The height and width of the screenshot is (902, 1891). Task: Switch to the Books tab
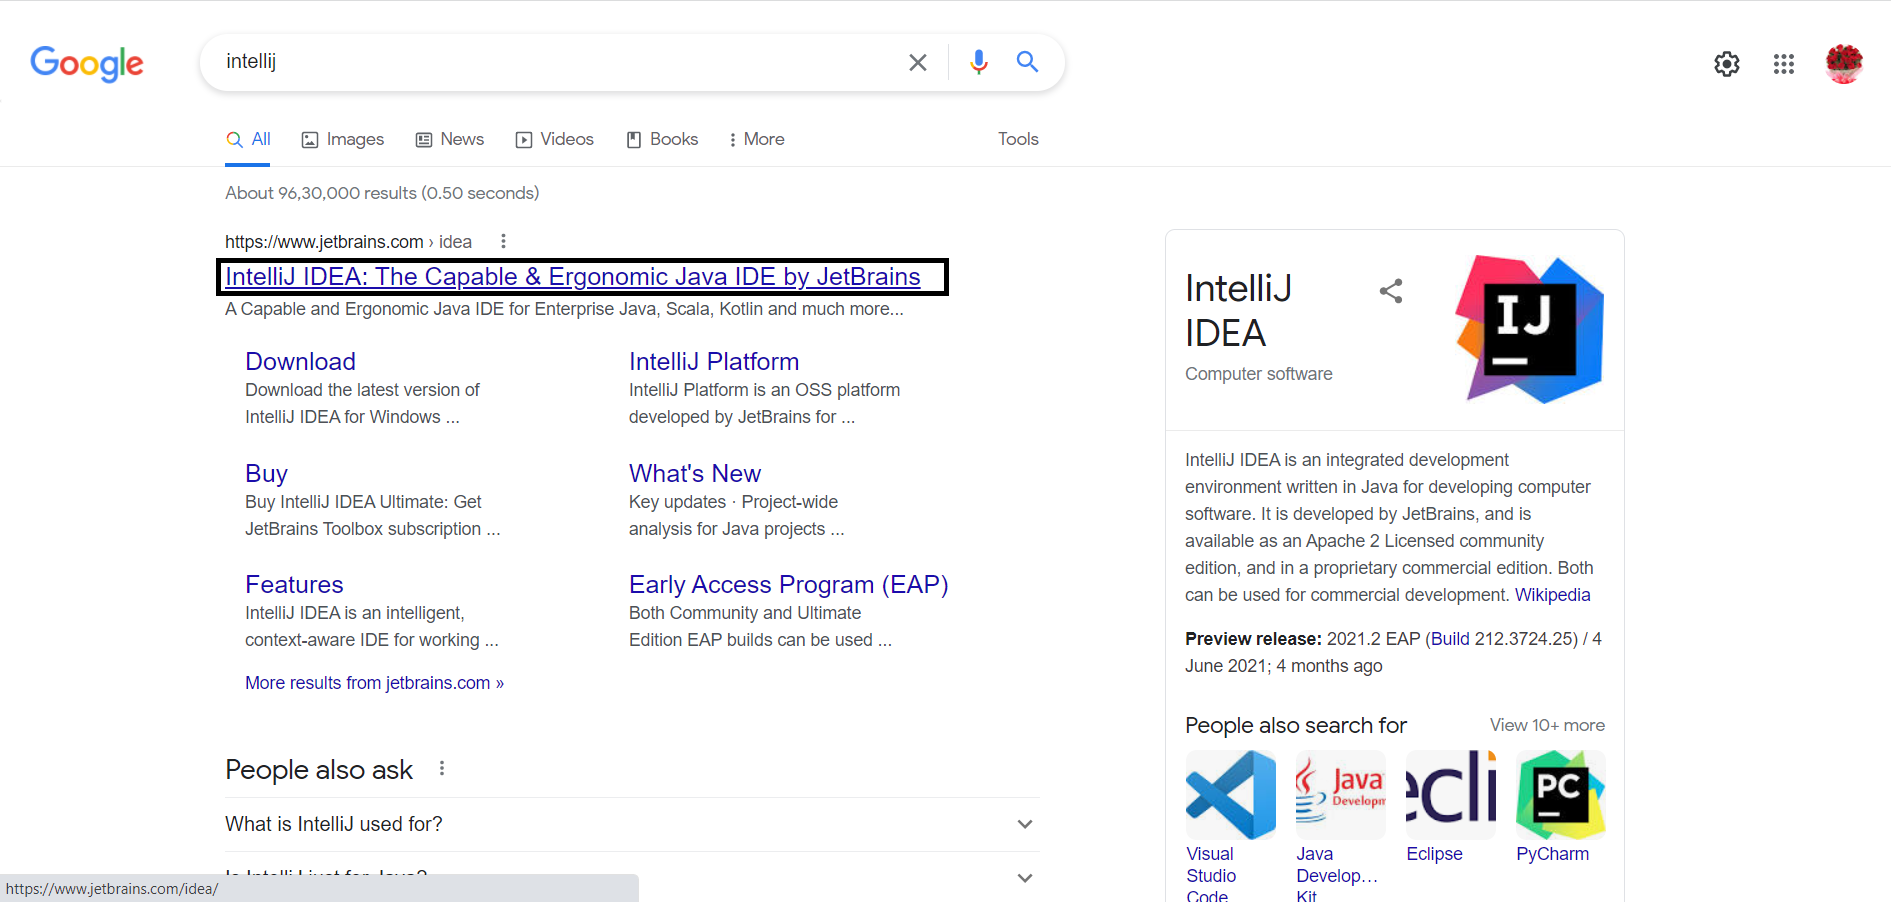click(x=662, y=139)
